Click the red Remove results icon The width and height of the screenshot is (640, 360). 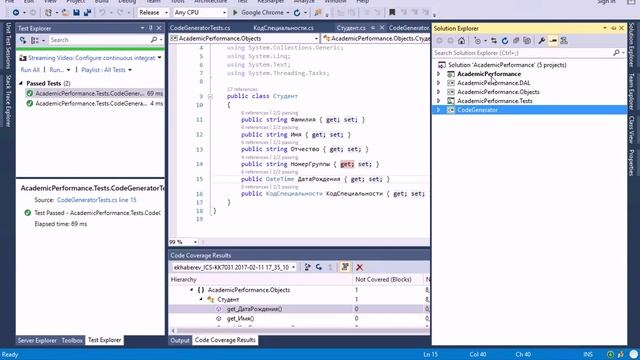click(x=359, y=267)
